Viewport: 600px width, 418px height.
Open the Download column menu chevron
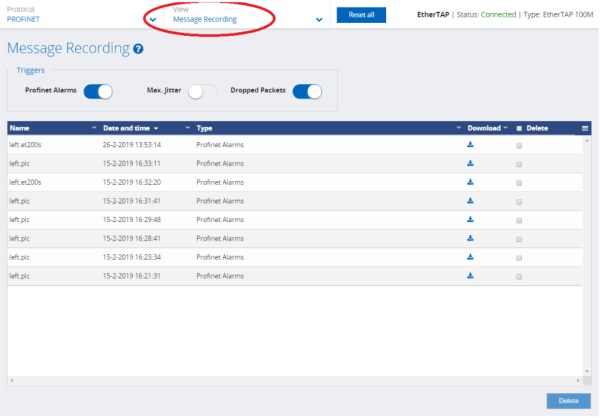(505, 127)
